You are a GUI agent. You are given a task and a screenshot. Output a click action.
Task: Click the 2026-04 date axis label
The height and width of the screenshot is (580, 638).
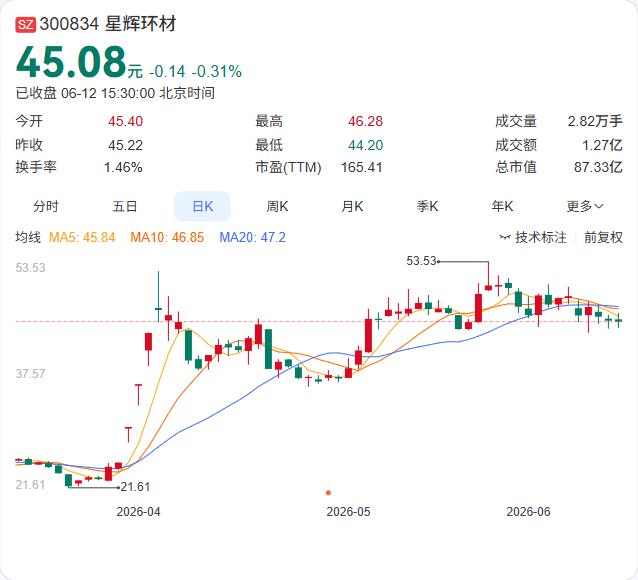click(x=138, y=512)
